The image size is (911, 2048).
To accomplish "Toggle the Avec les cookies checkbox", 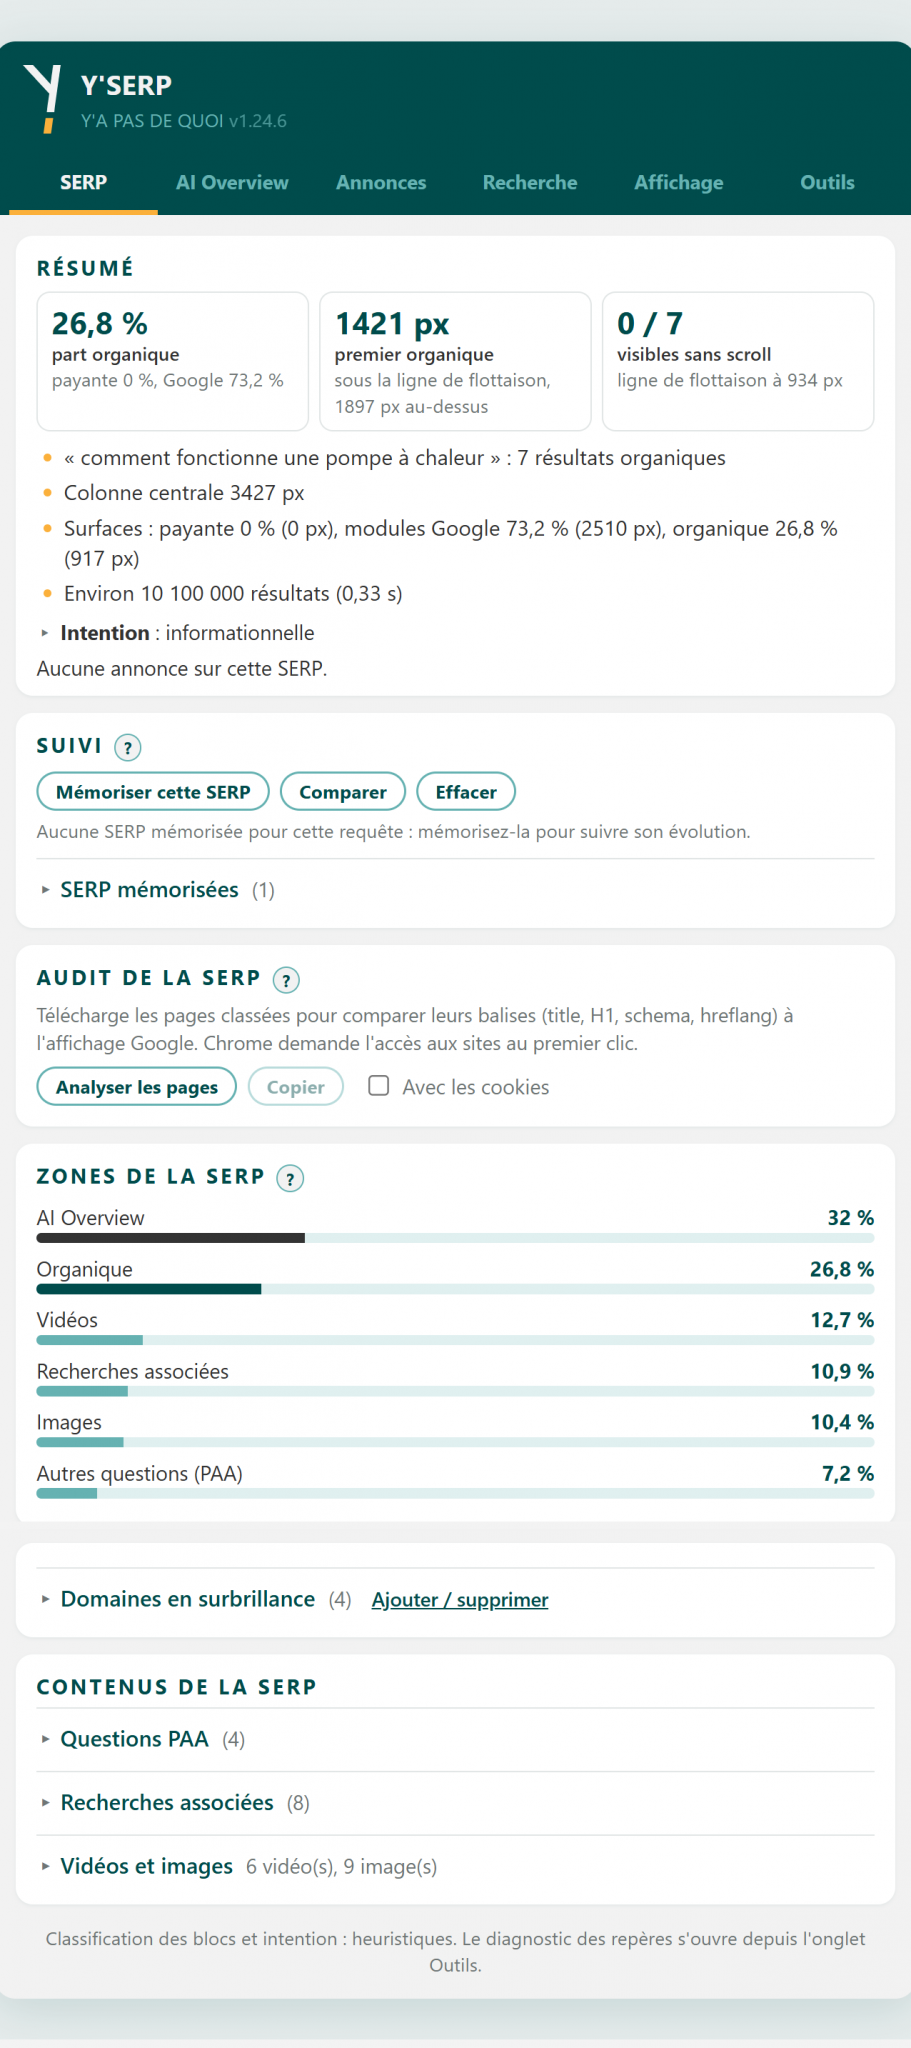I will tap(379, 1086).
